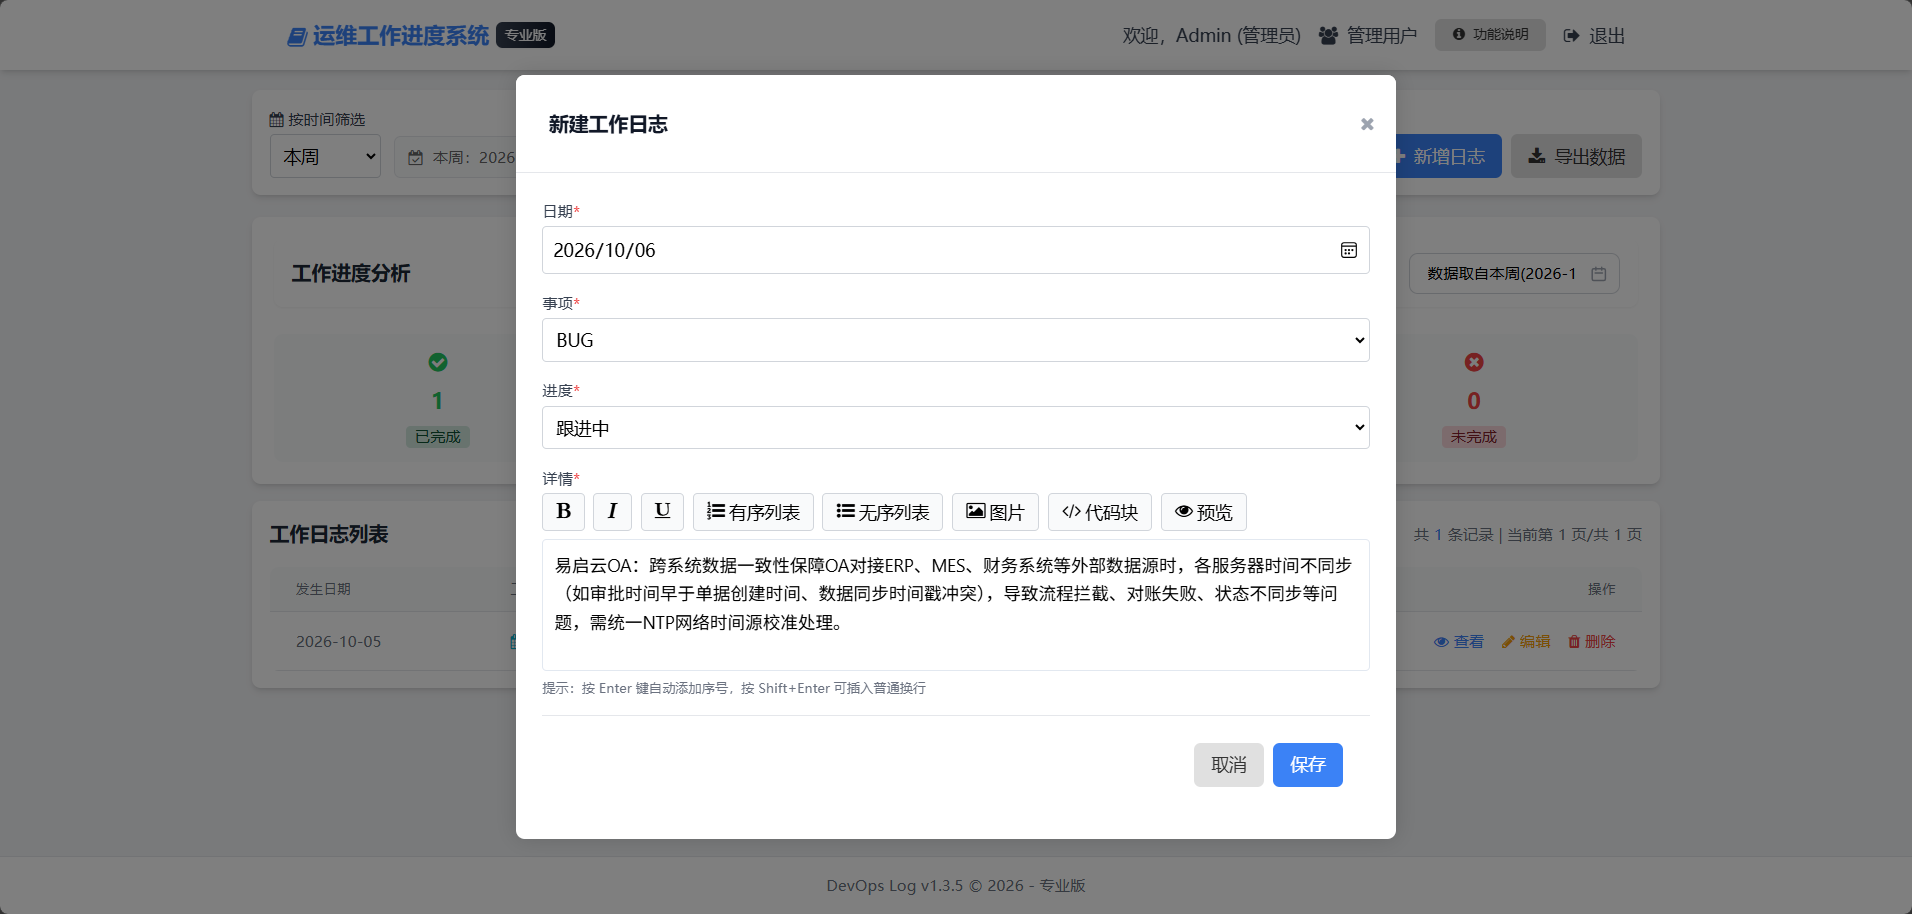Open 管理用户 user management link

coord(1368,36)
